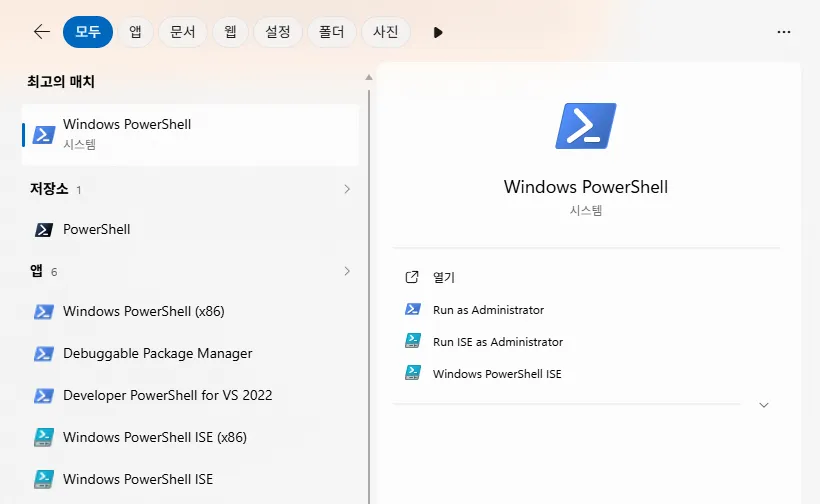Switch to the 웹 filter tab
820x504 pixels.
click(230, 32)
